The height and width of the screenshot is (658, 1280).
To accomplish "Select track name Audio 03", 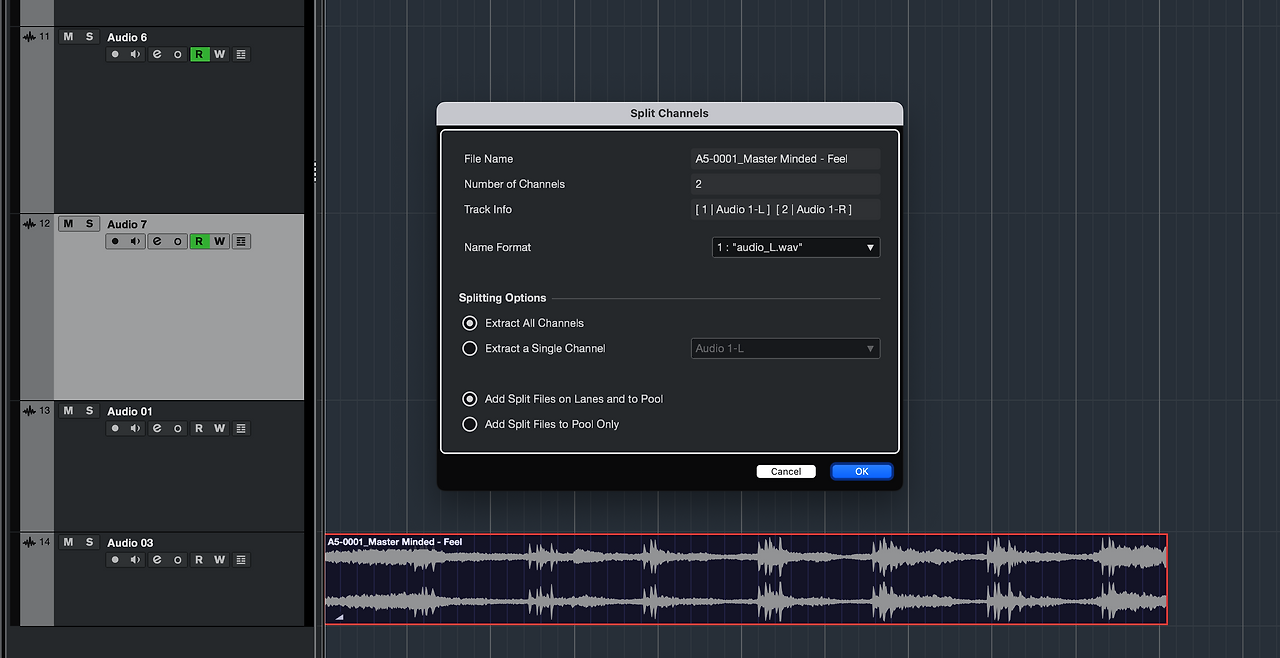I will point(130,543).
